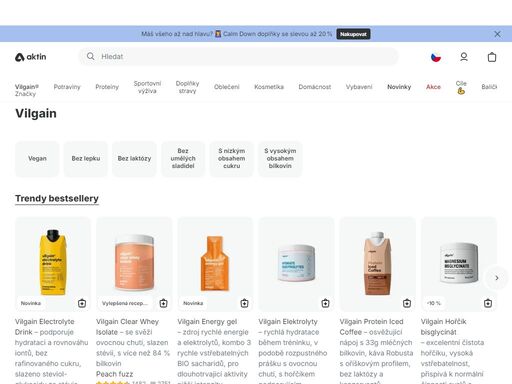Filter by S vysokým obsahem bílkovin
This screenshot has height=384, width=512.
[280, 159]
